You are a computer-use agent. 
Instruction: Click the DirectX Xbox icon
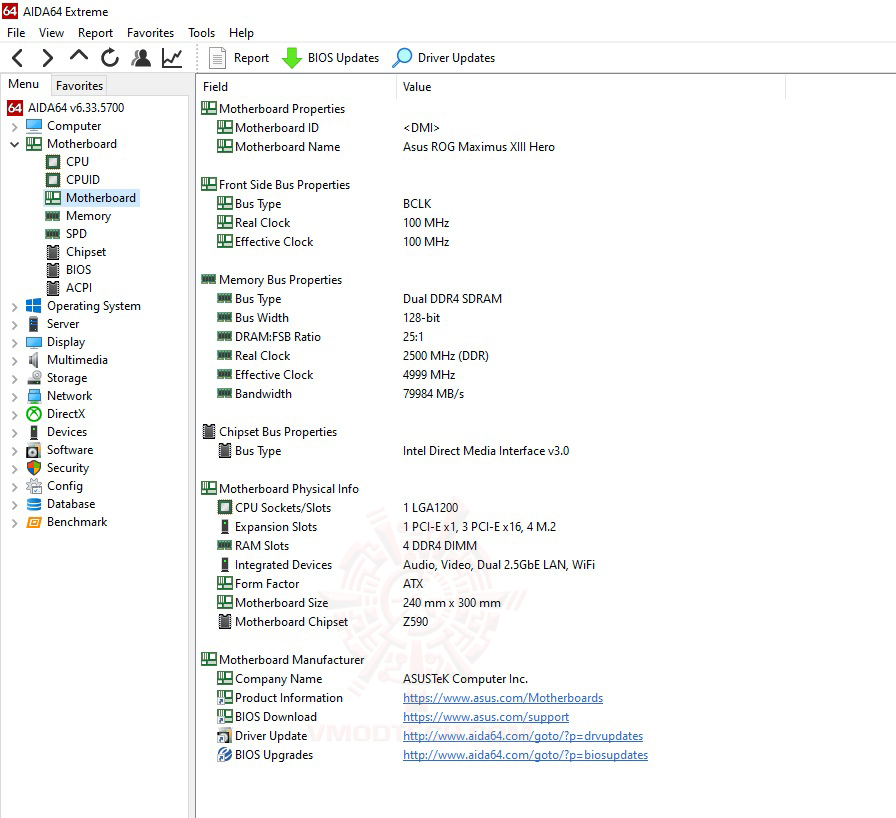[34, 414]
